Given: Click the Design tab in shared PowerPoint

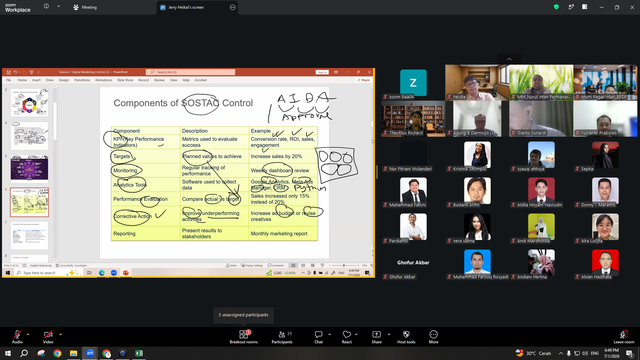Looking at the screenshot, I should click(x=64, y=80).
